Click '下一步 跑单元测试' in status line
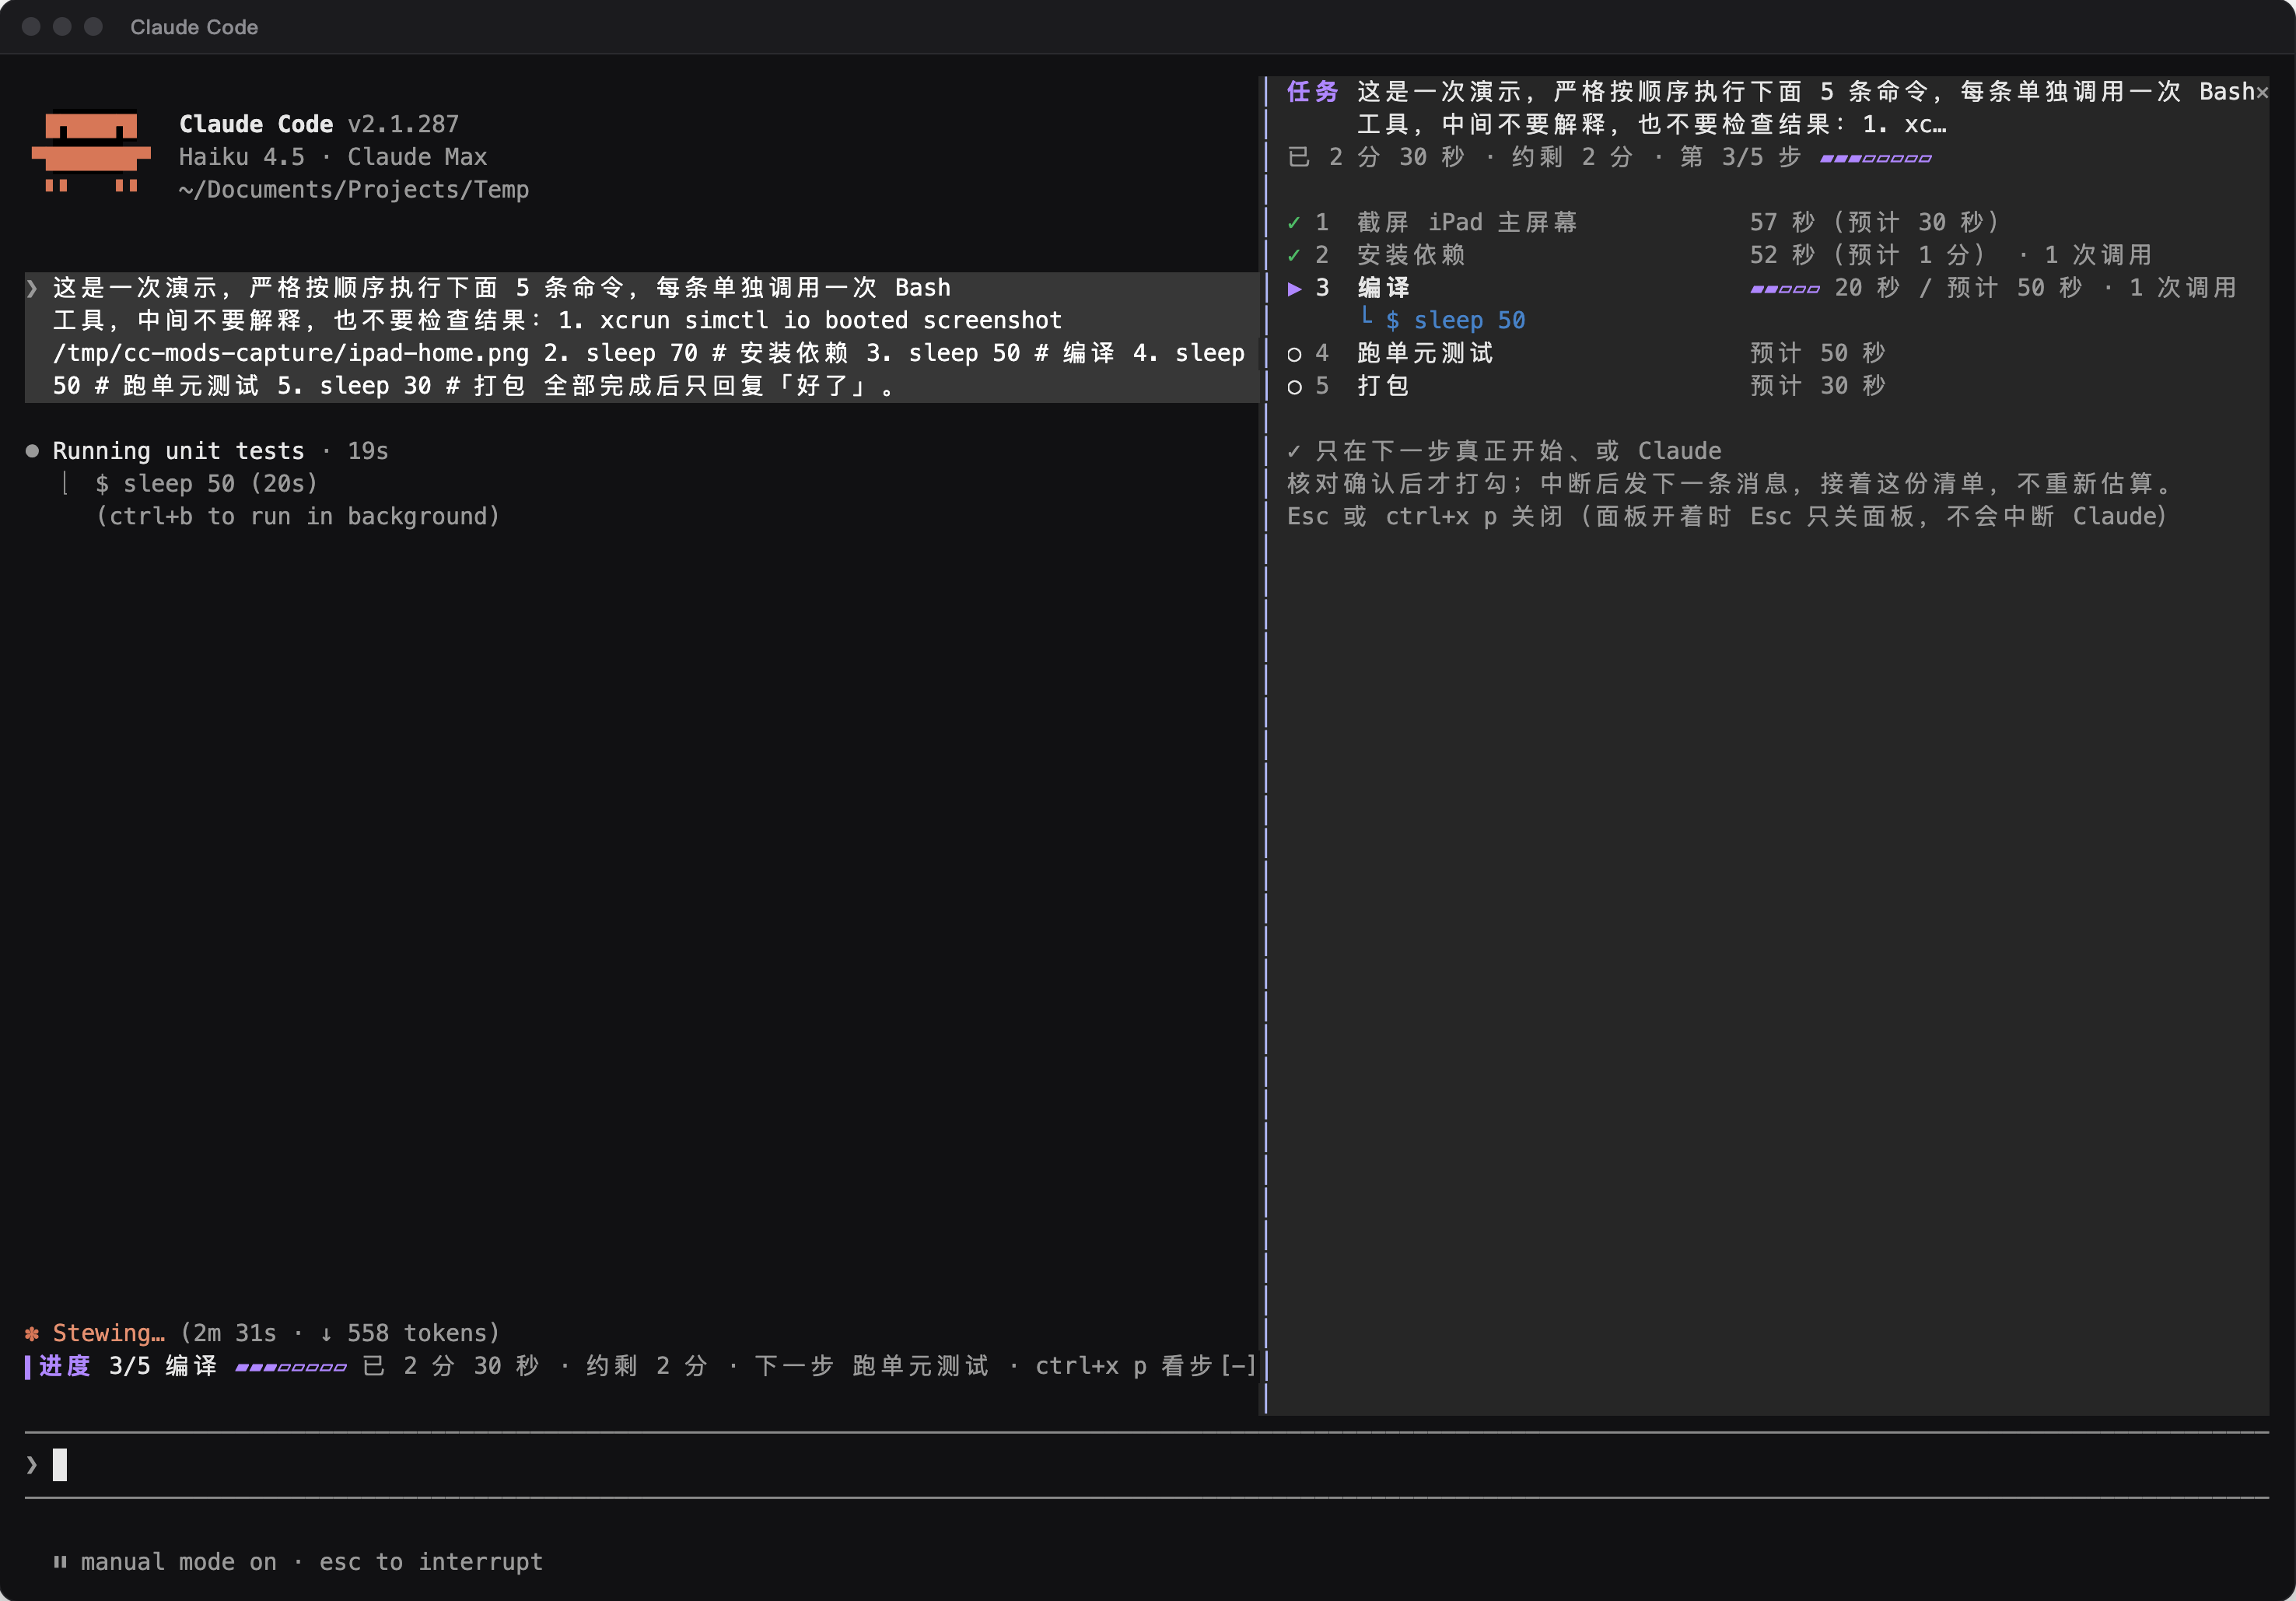Image resolution: width=2296 pixels, height=1601 pixels. coord(871,1366)
